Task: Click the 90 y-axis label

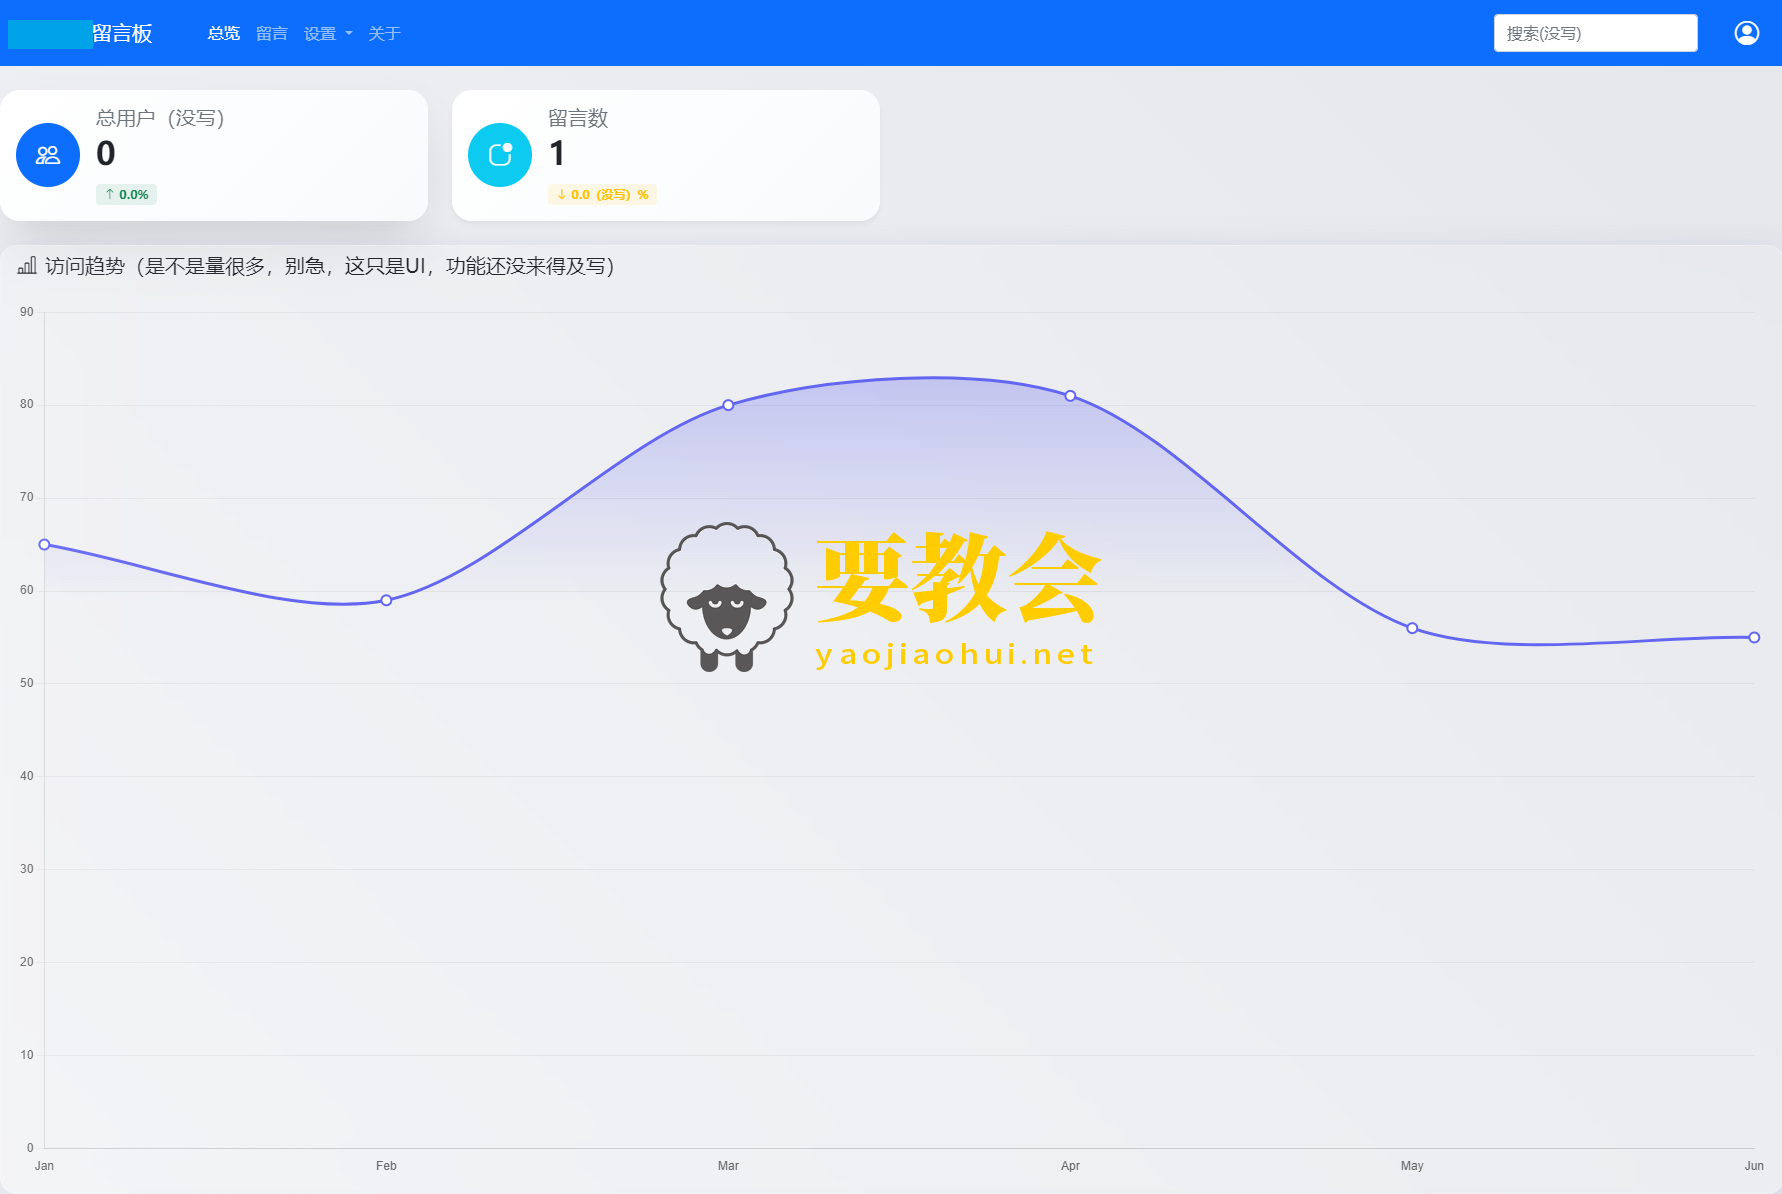Action: [27, 312]
